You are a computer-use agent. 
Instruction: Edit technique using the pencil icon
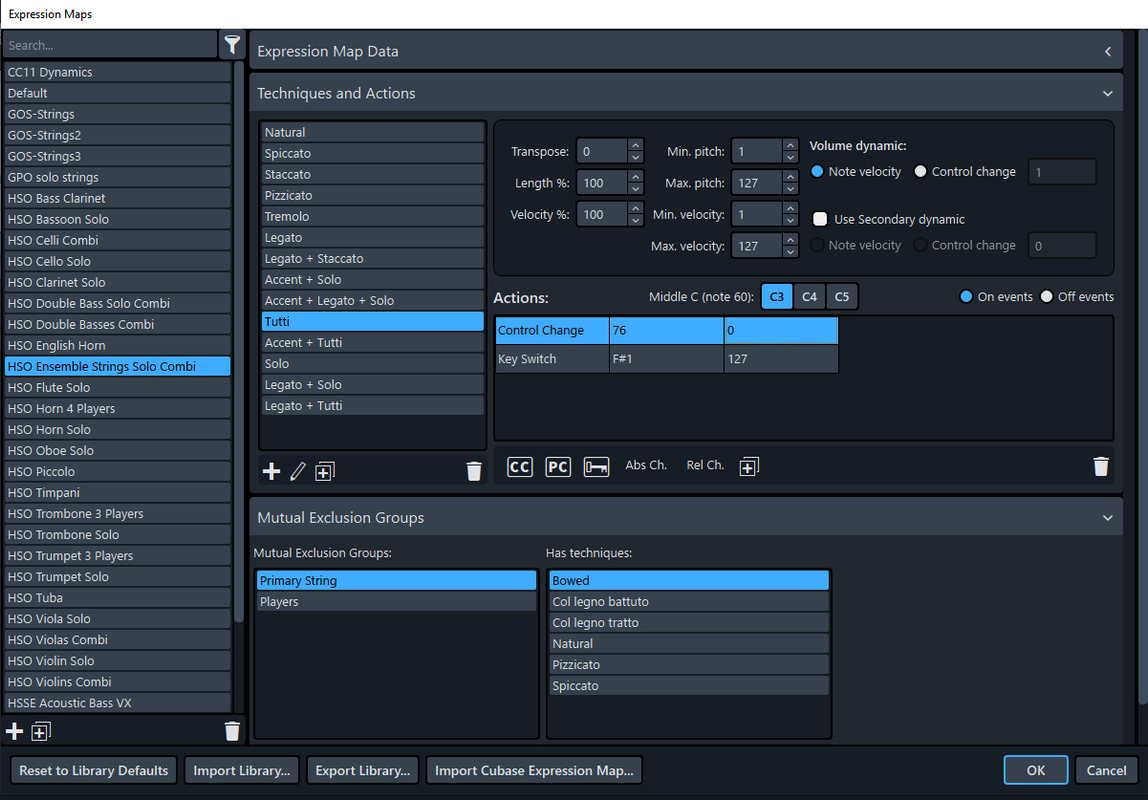click(297, 471)
